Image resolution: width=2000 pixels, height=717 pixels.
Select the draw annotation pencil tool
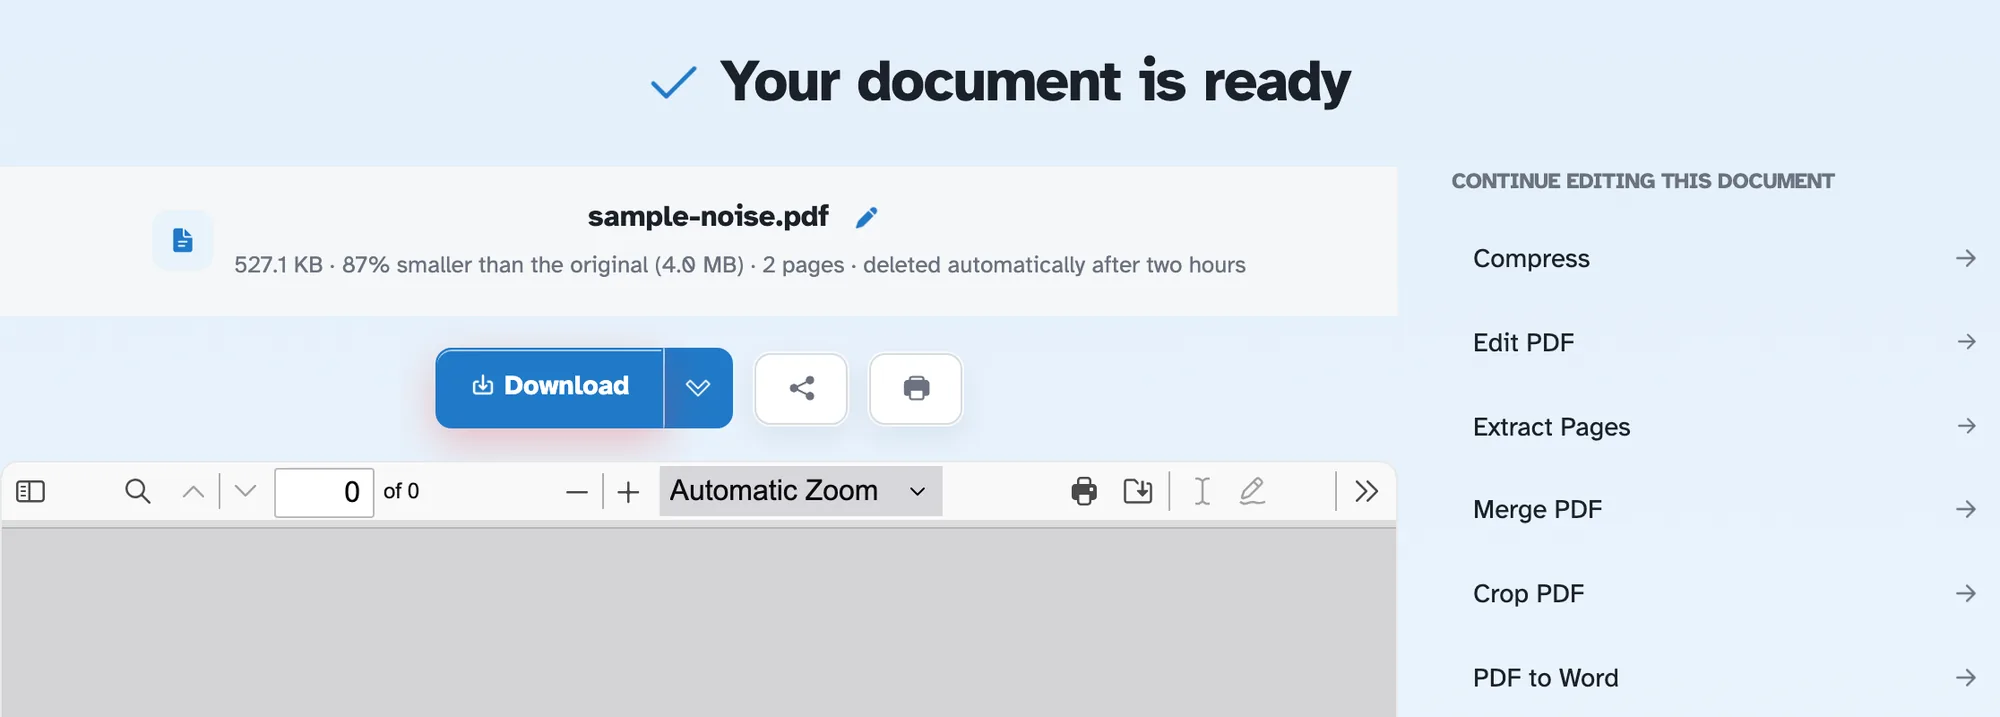(1253, 491)
